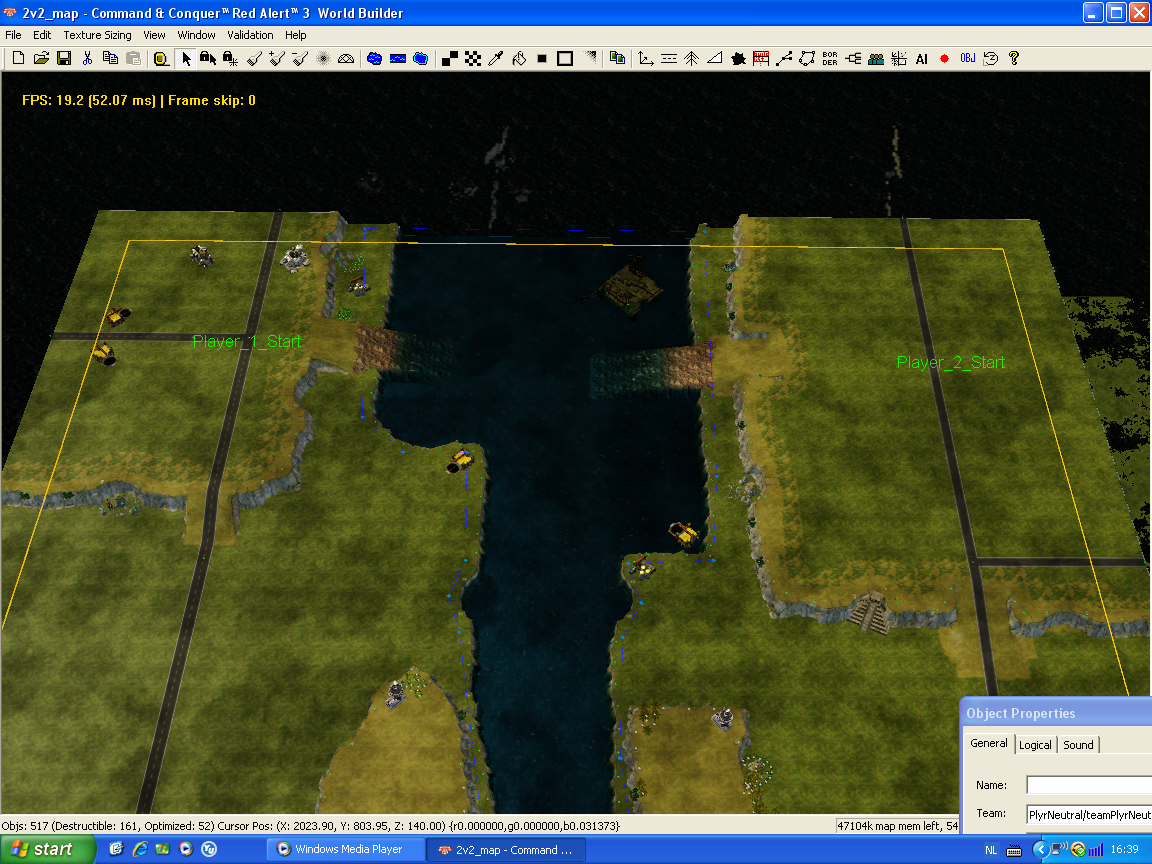
Task: Select the eyedropper tool
Action: pyautogui.click(x=496, y=58)
